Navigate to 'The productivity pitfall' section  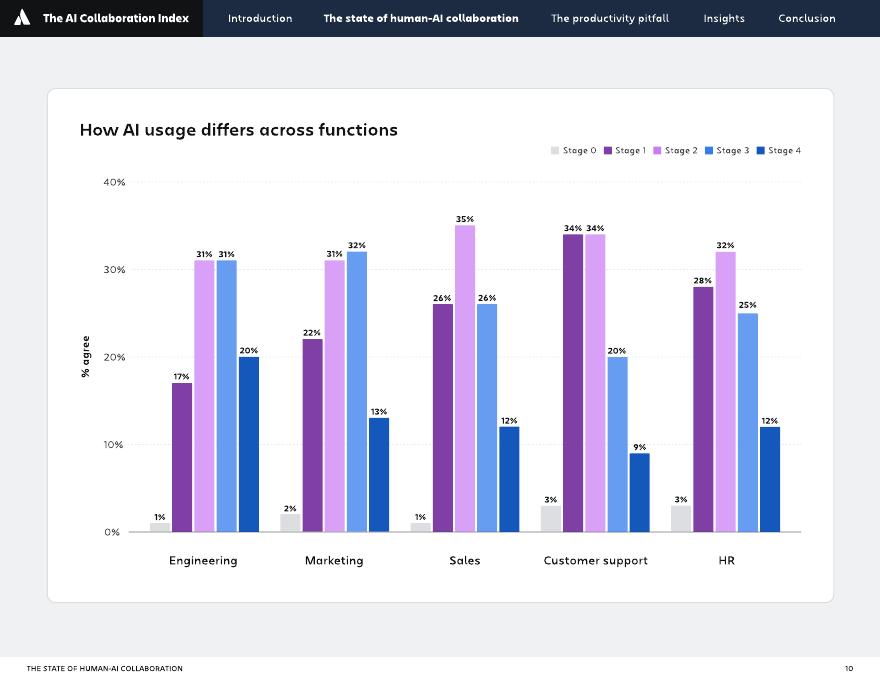pos(609,18)
